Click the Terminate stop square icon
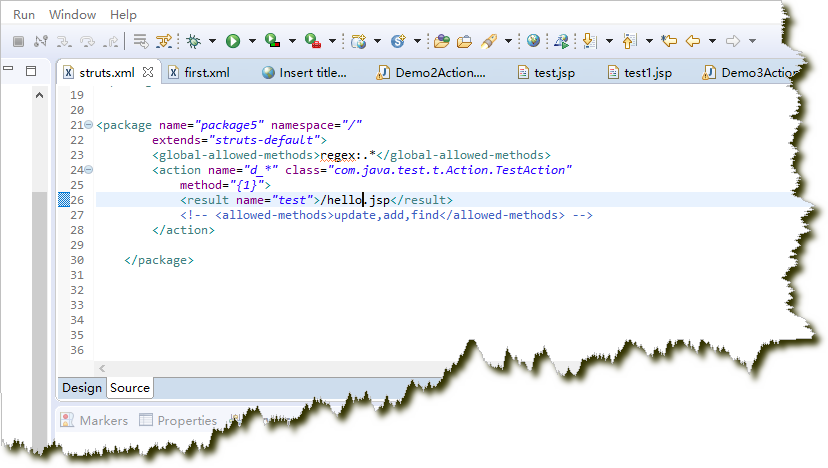Image resolution: width=828 pixels, height=468 pixels. pos(18,41)
